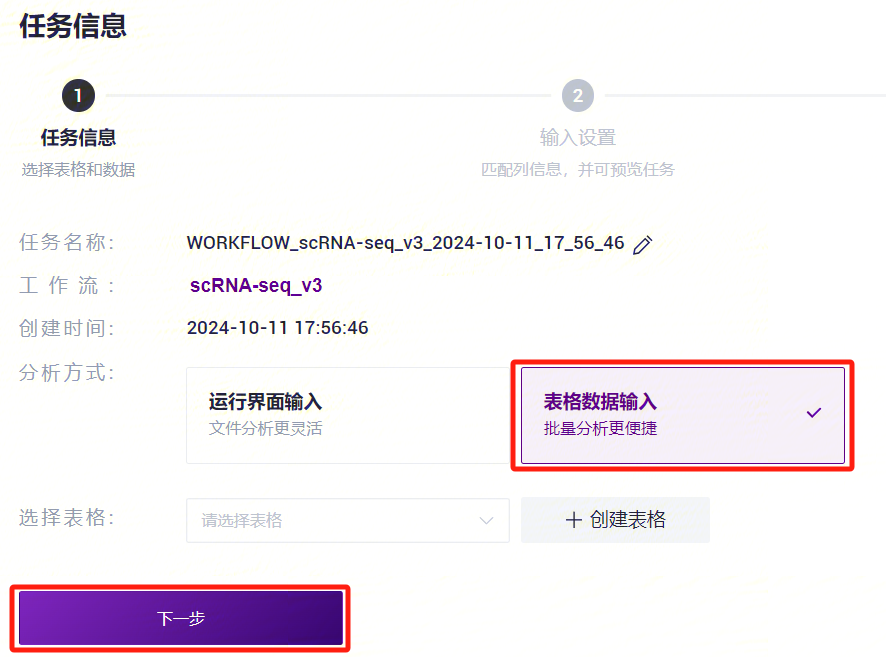The height and width of the screenshot is (657, 886).
Task: Click the creation time 2024-10-11 17:56:46
Action: coord(277,328)
